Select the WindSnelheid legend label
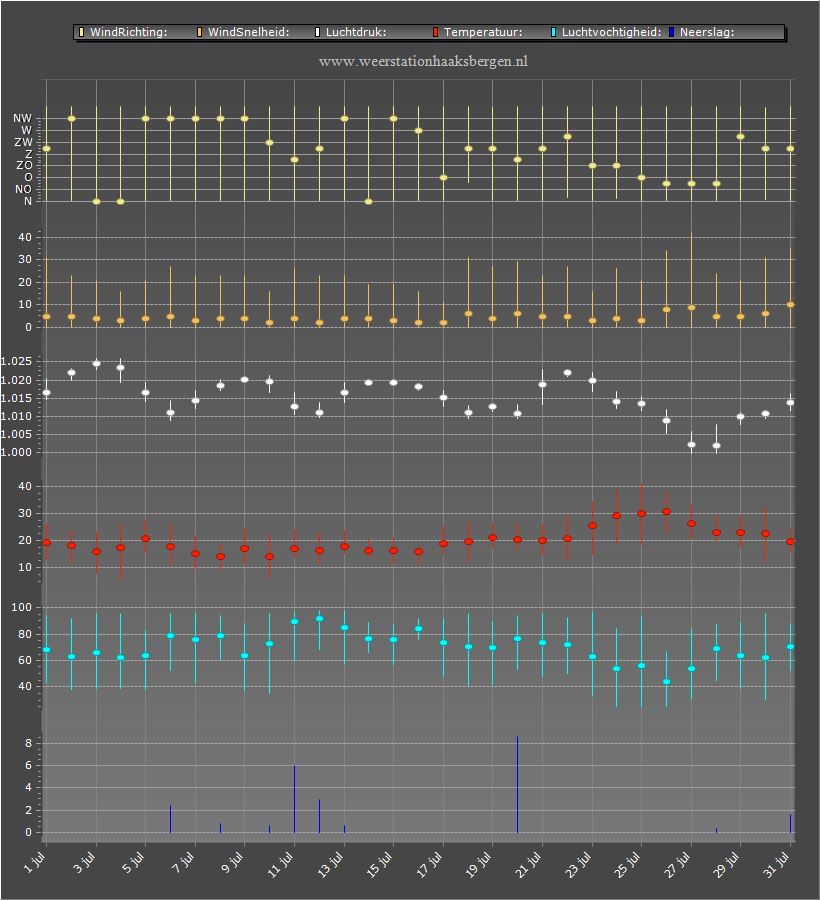This screenshot has width=820, height=900. click(x=248, y=32)
